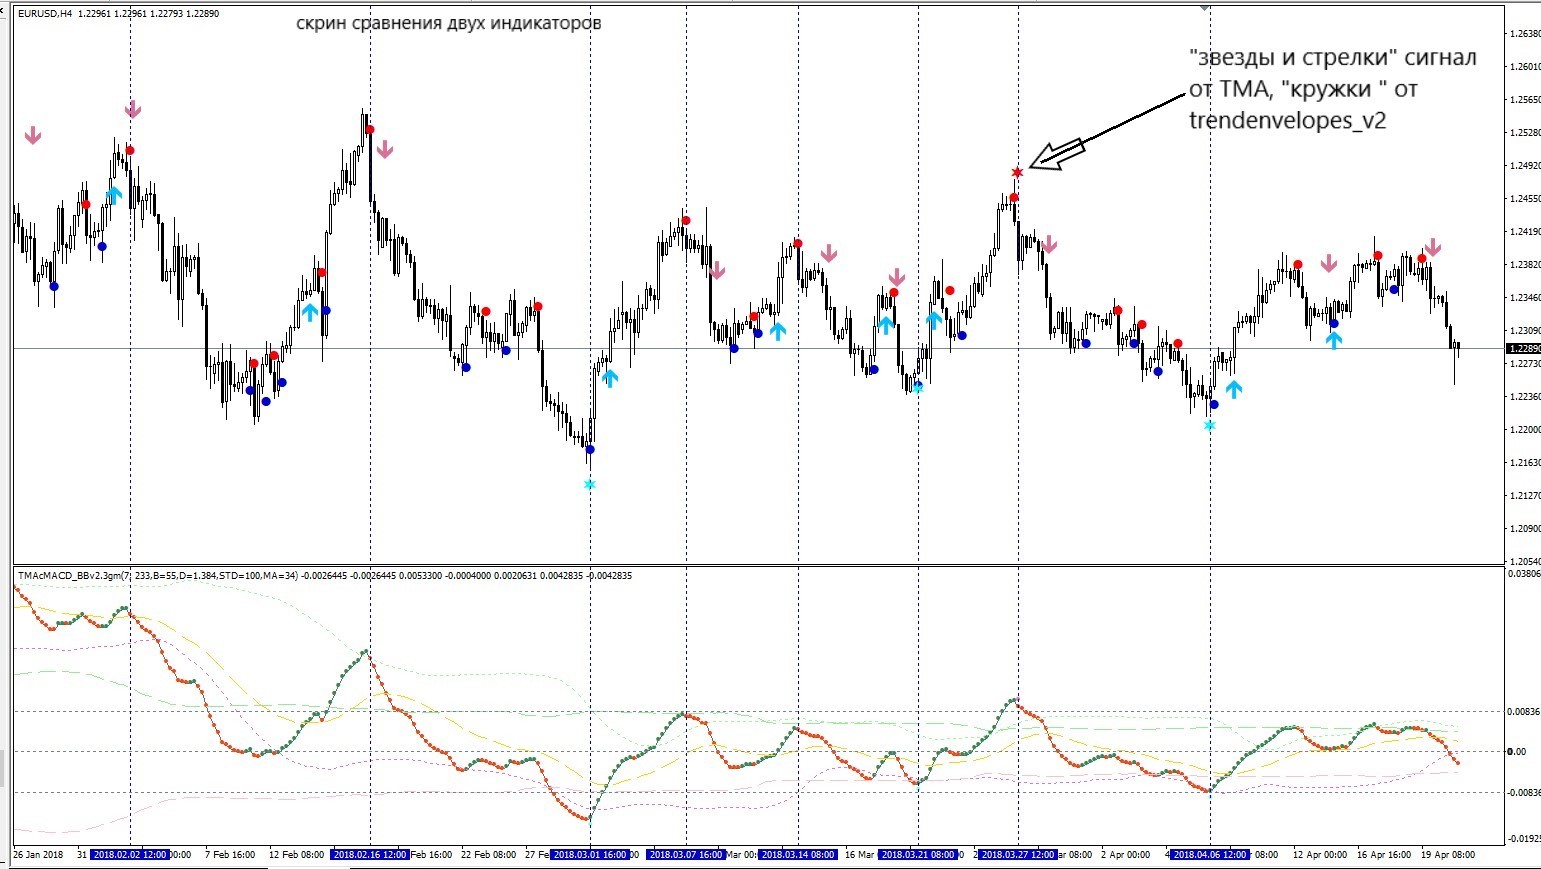Viewport: 1541px width, 869px height.
Task: Click the 19 Apr 08:00 time axis label
Action: (1448, 855)
